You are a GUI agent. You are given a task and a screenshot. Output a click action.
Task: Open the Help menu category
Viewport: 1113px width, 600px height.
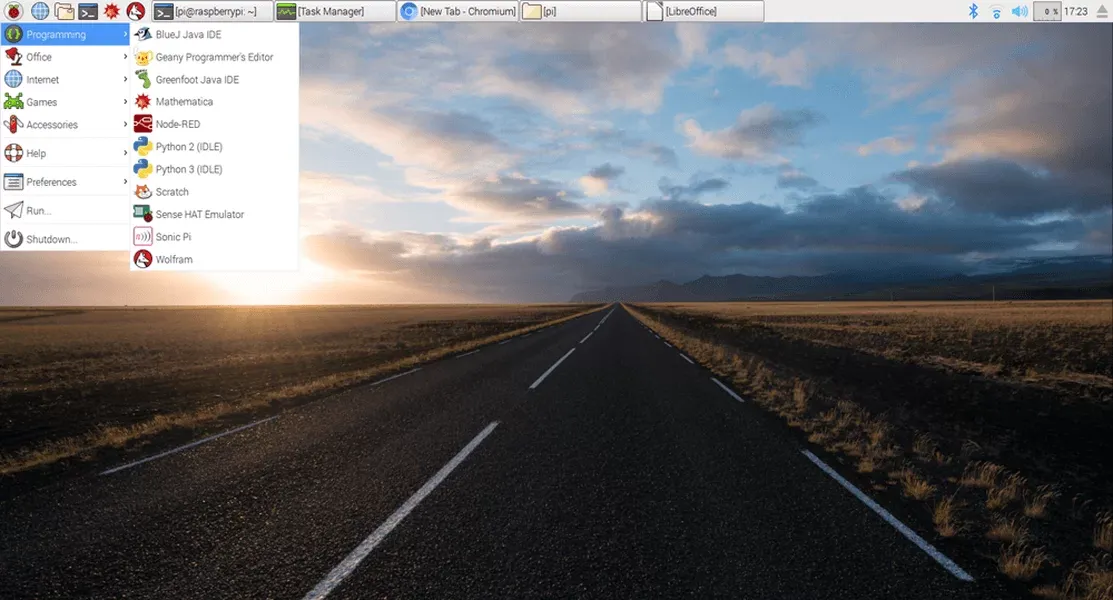click(x=65, y=153)
